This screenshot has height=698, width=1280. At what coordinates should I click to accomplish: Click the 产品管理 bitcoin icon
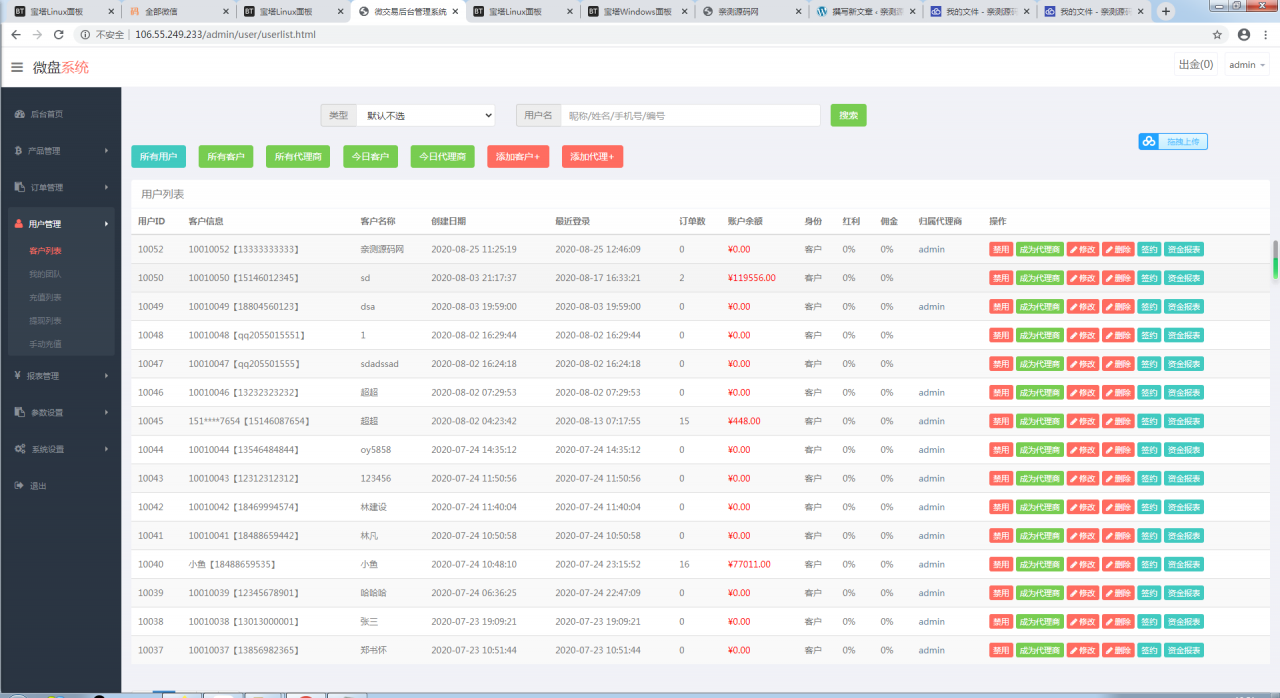click(19, 151)
